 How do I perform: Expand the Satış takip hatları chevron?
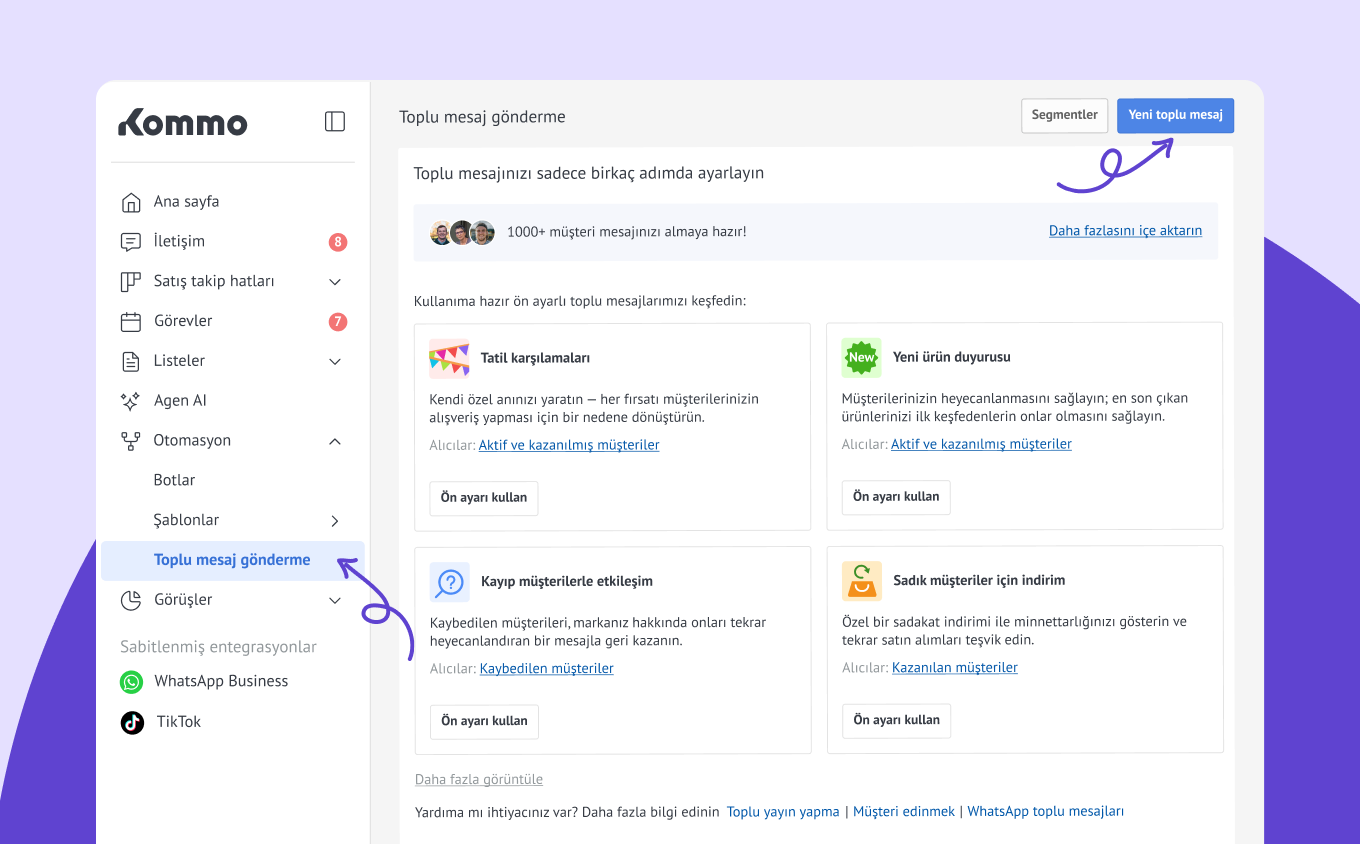coord(335,282)
